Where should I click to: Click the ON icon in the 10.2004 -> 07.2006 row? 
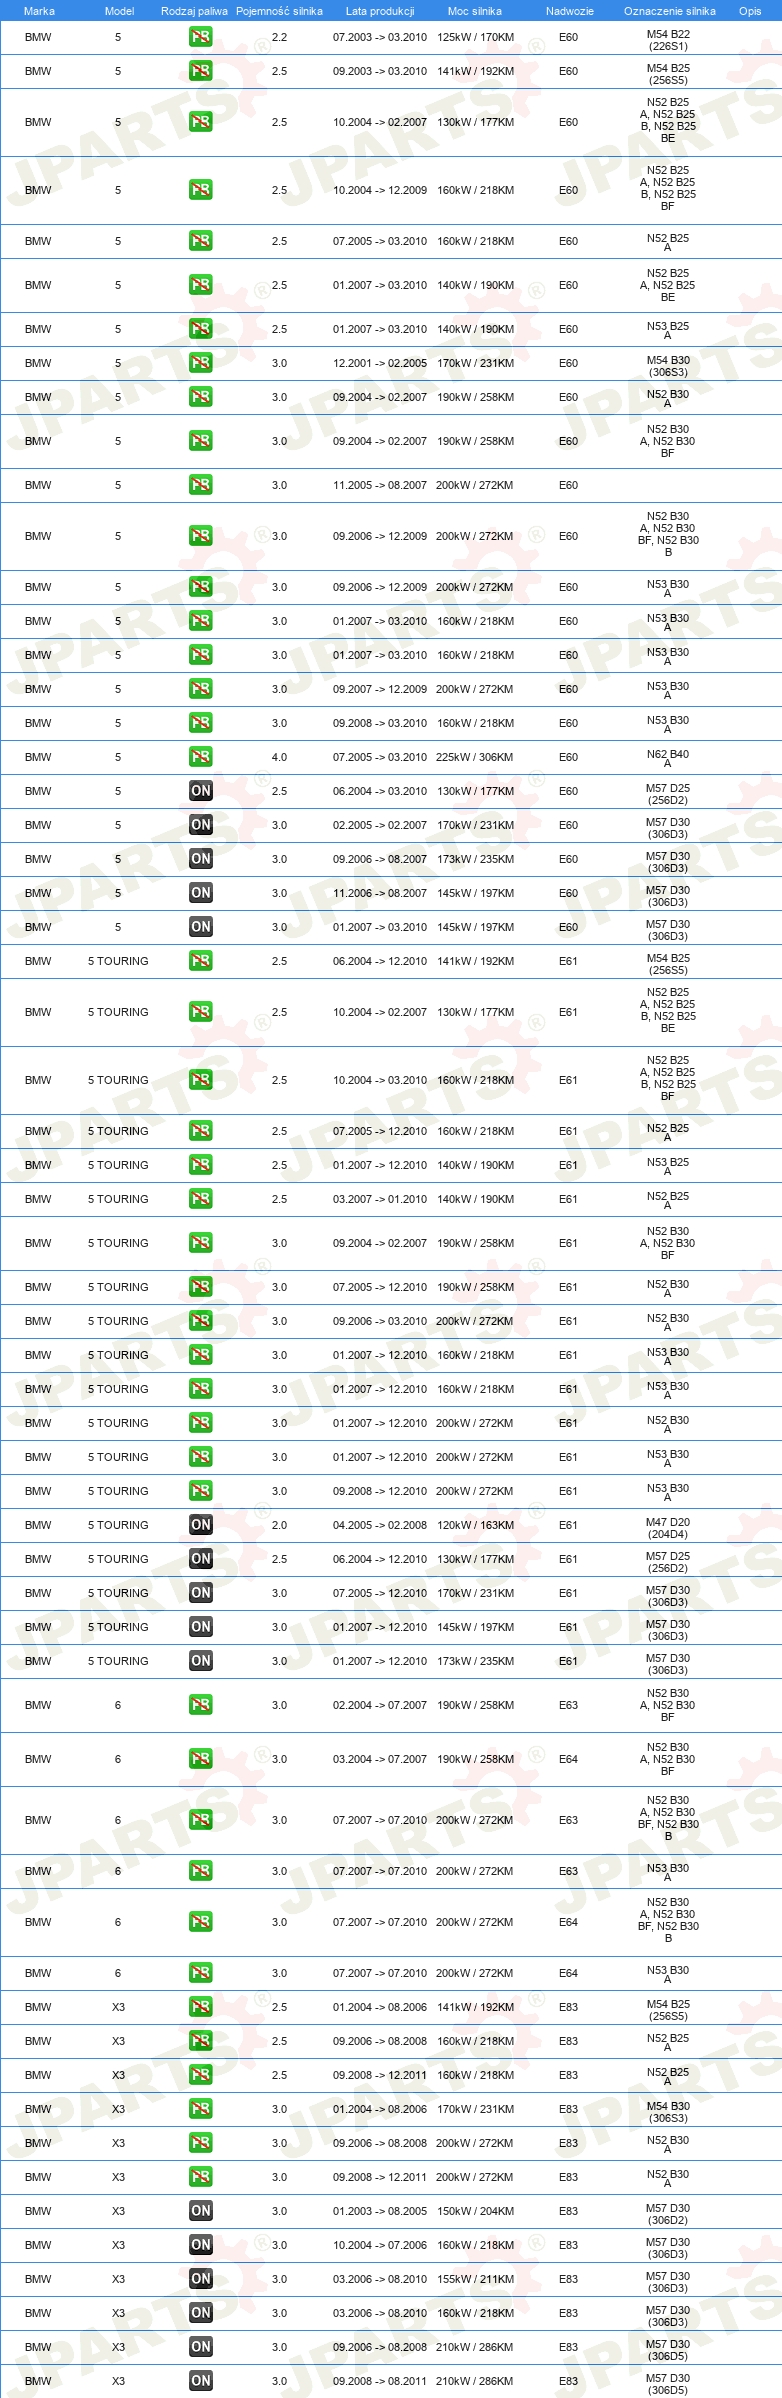pos(201,2245)
